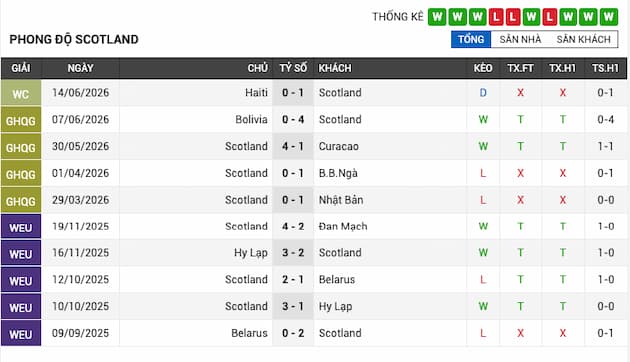Open the Curacao team link
Screen dimensions: 630x362
coord(338,146)
